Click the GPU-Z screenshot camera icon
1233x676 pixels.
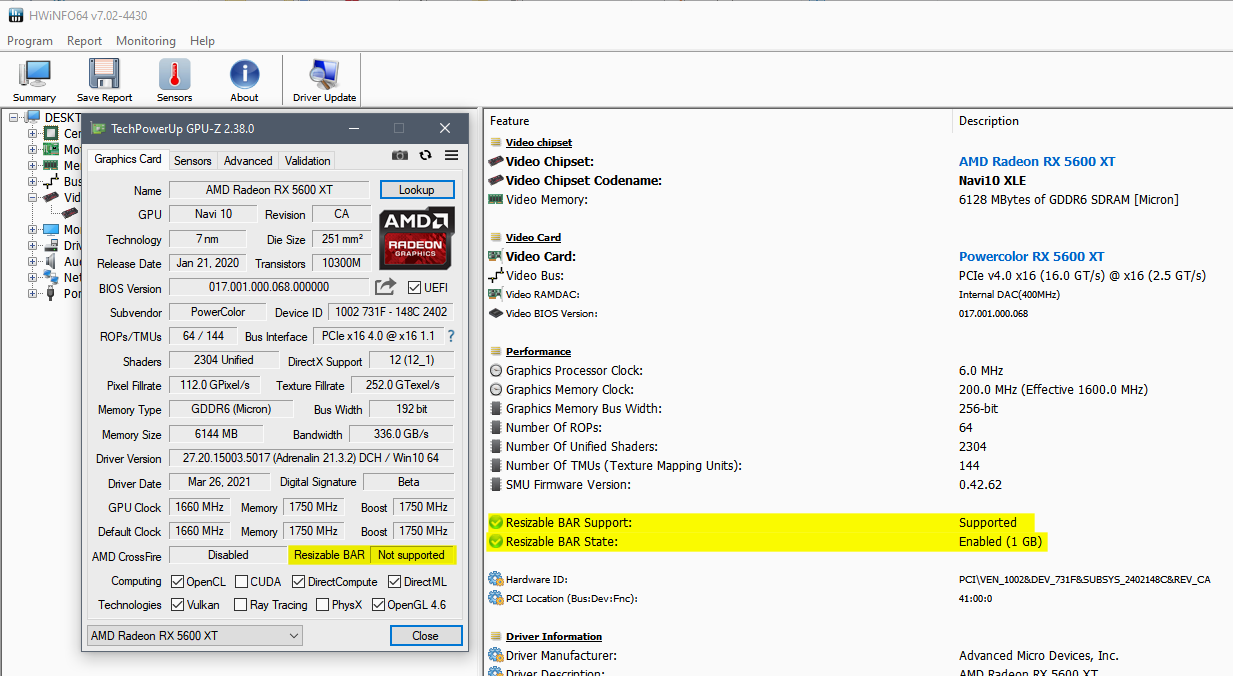400,155
